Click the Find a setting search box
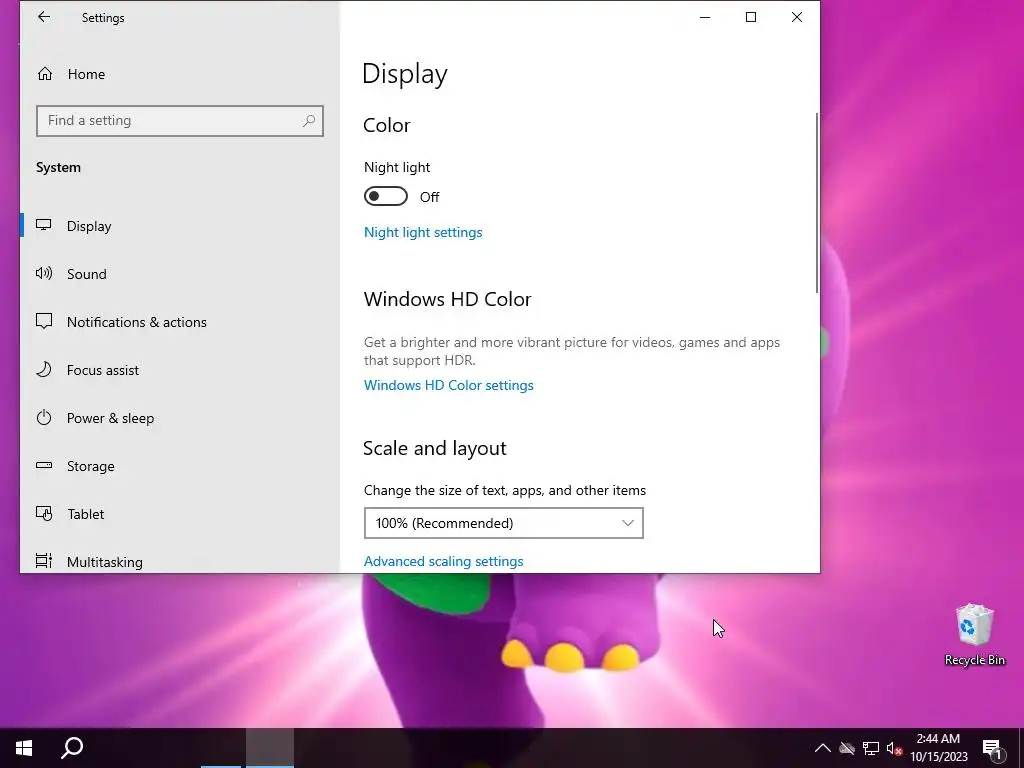This screenshot has height=768, width=1024. [180, 121]
